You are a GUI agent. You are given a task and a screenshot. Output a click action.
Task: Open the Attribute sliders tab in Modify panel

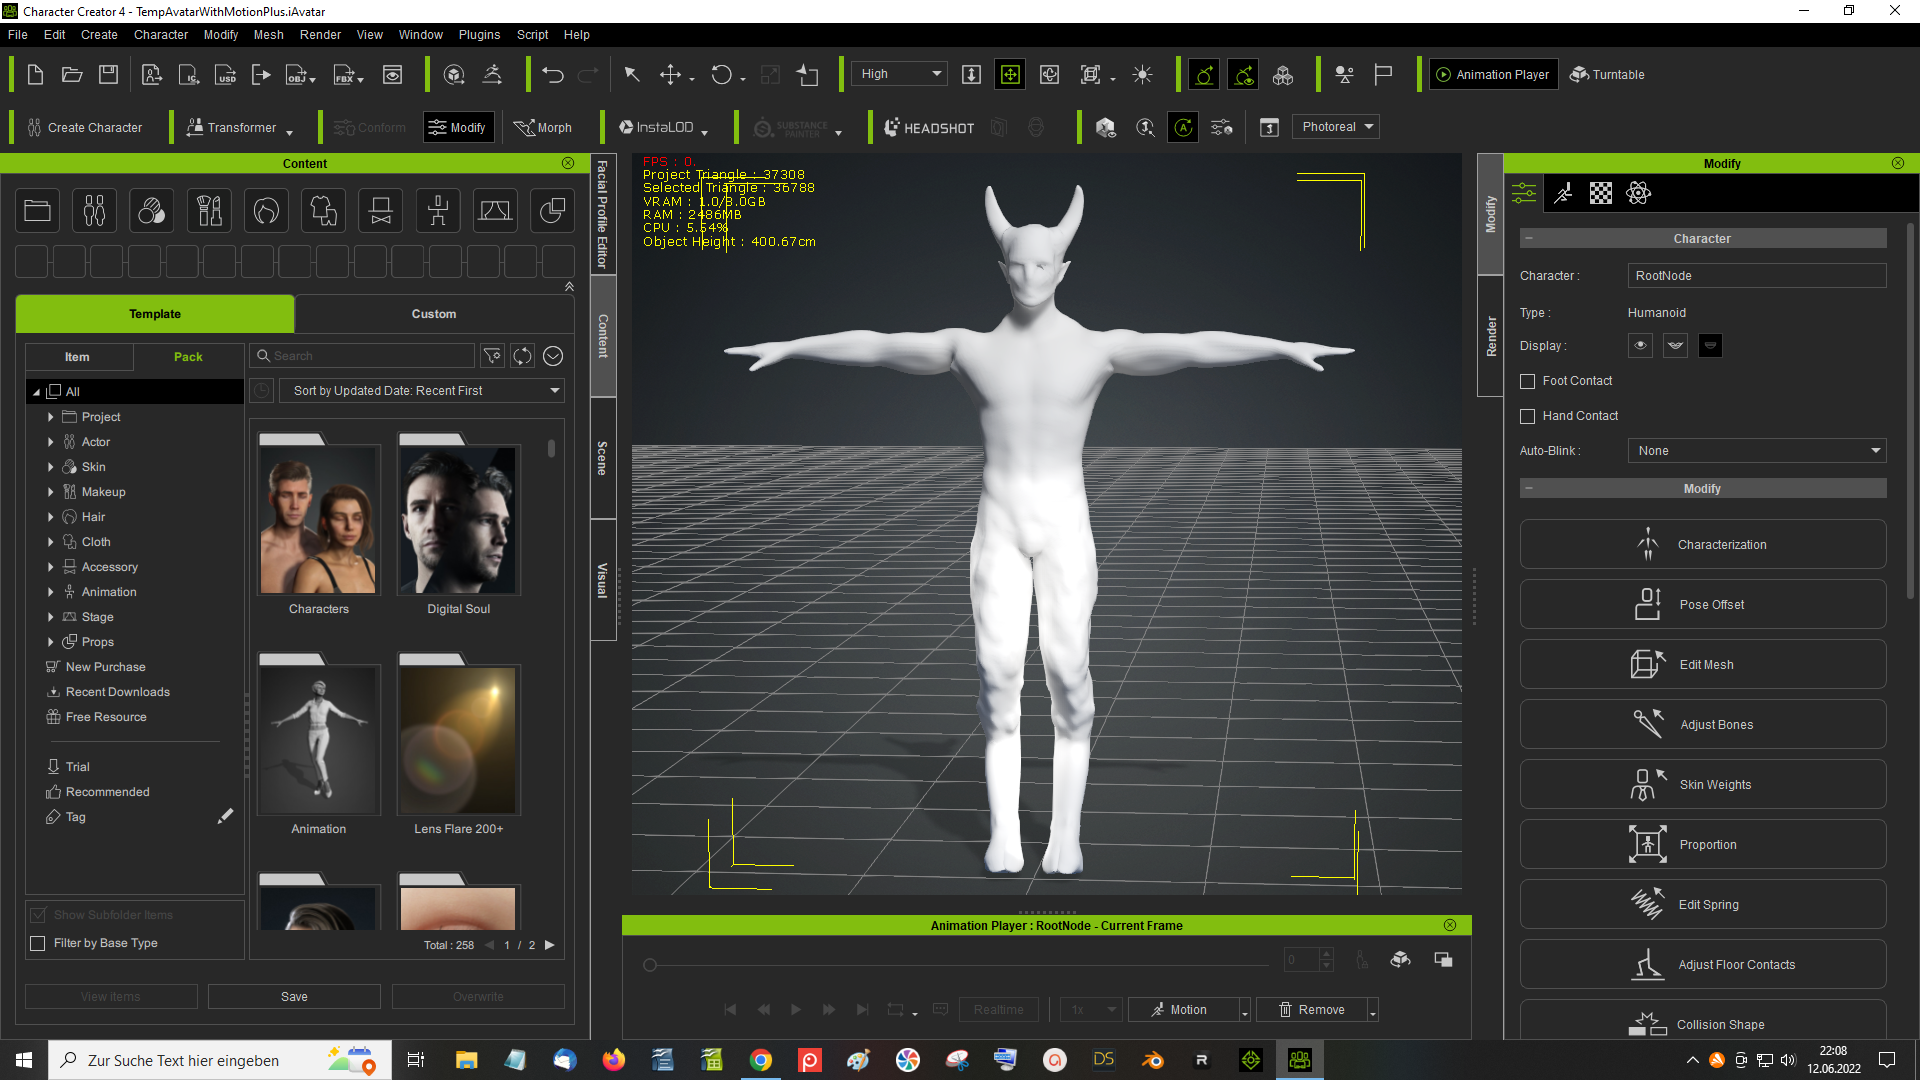[x=1524, y=193]
